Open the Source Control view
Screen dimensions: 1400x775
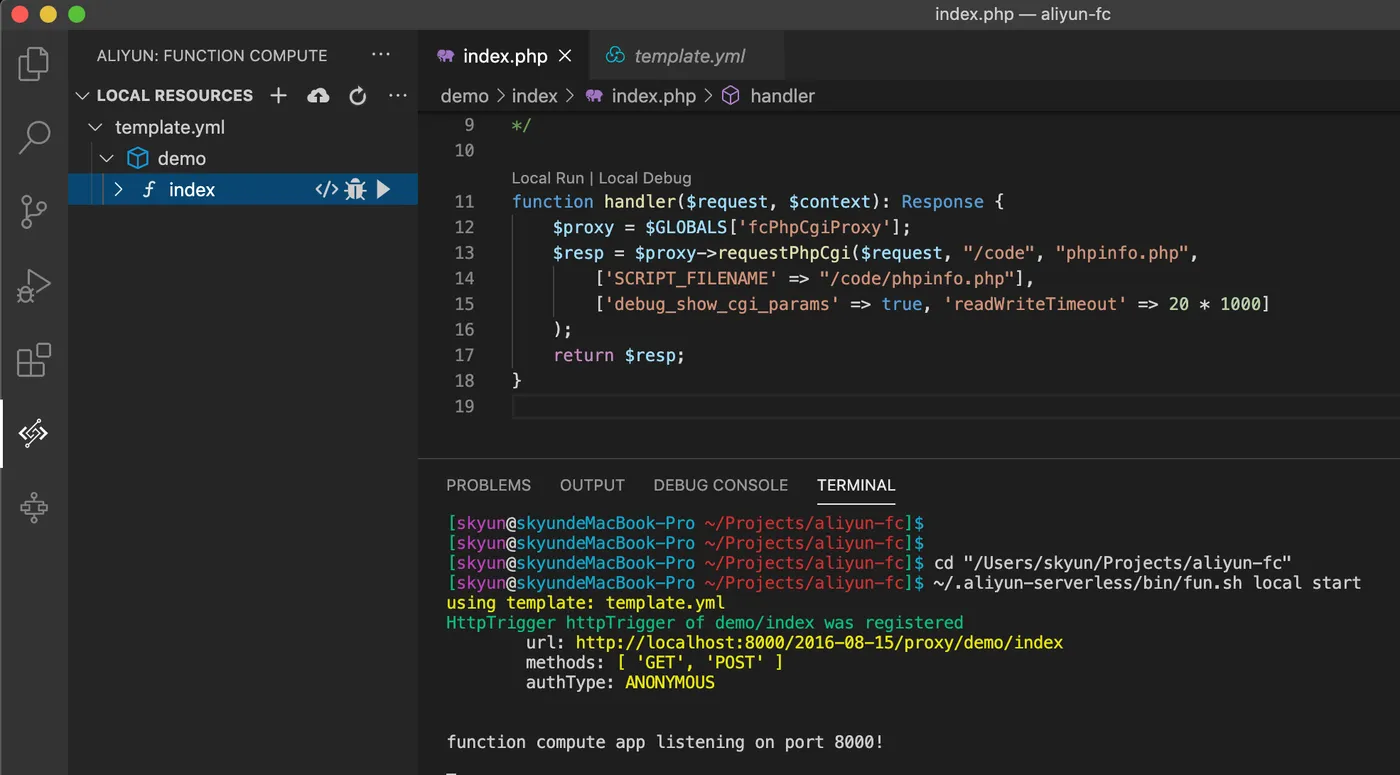coord(34,212)
